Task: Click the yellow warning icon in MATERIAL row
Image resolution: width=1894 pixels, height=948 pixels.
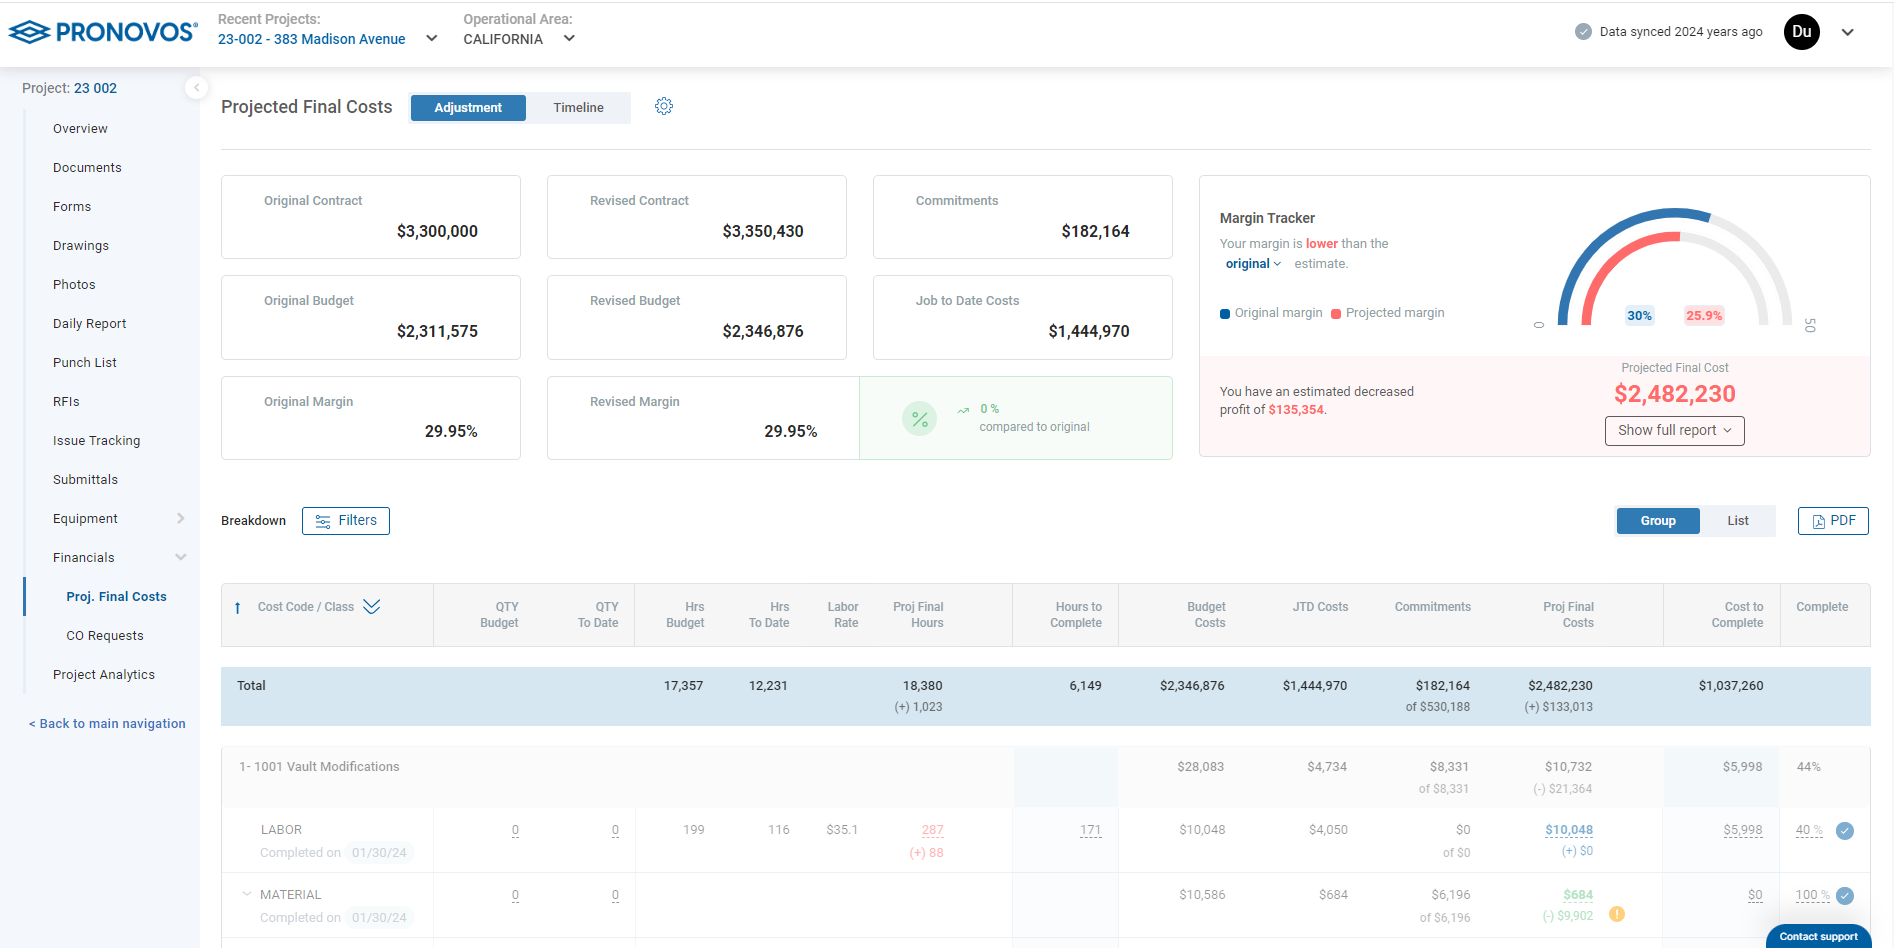Action: coord(1616,914)
